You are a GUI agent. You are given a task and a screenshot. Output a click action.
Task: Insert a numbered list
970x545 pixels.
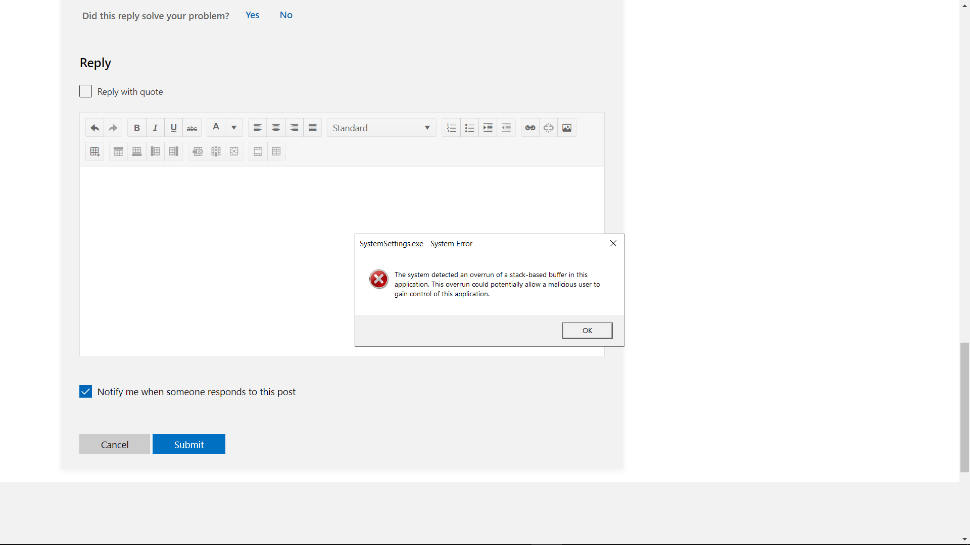(x=451, y=128)
